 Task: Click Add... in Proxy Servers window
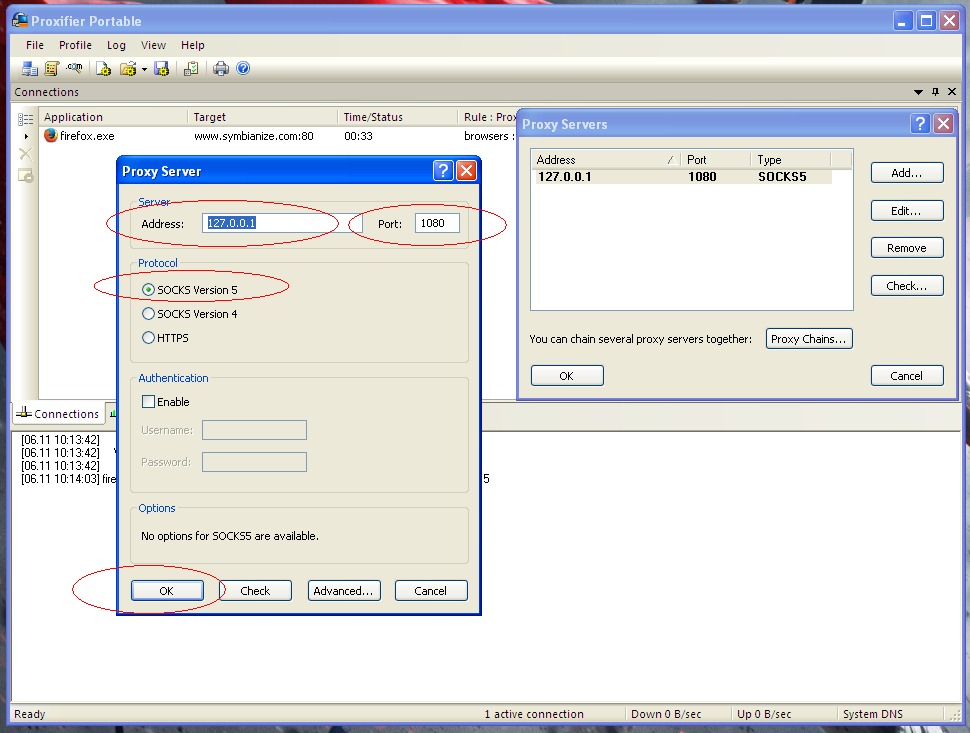[907, 173]
